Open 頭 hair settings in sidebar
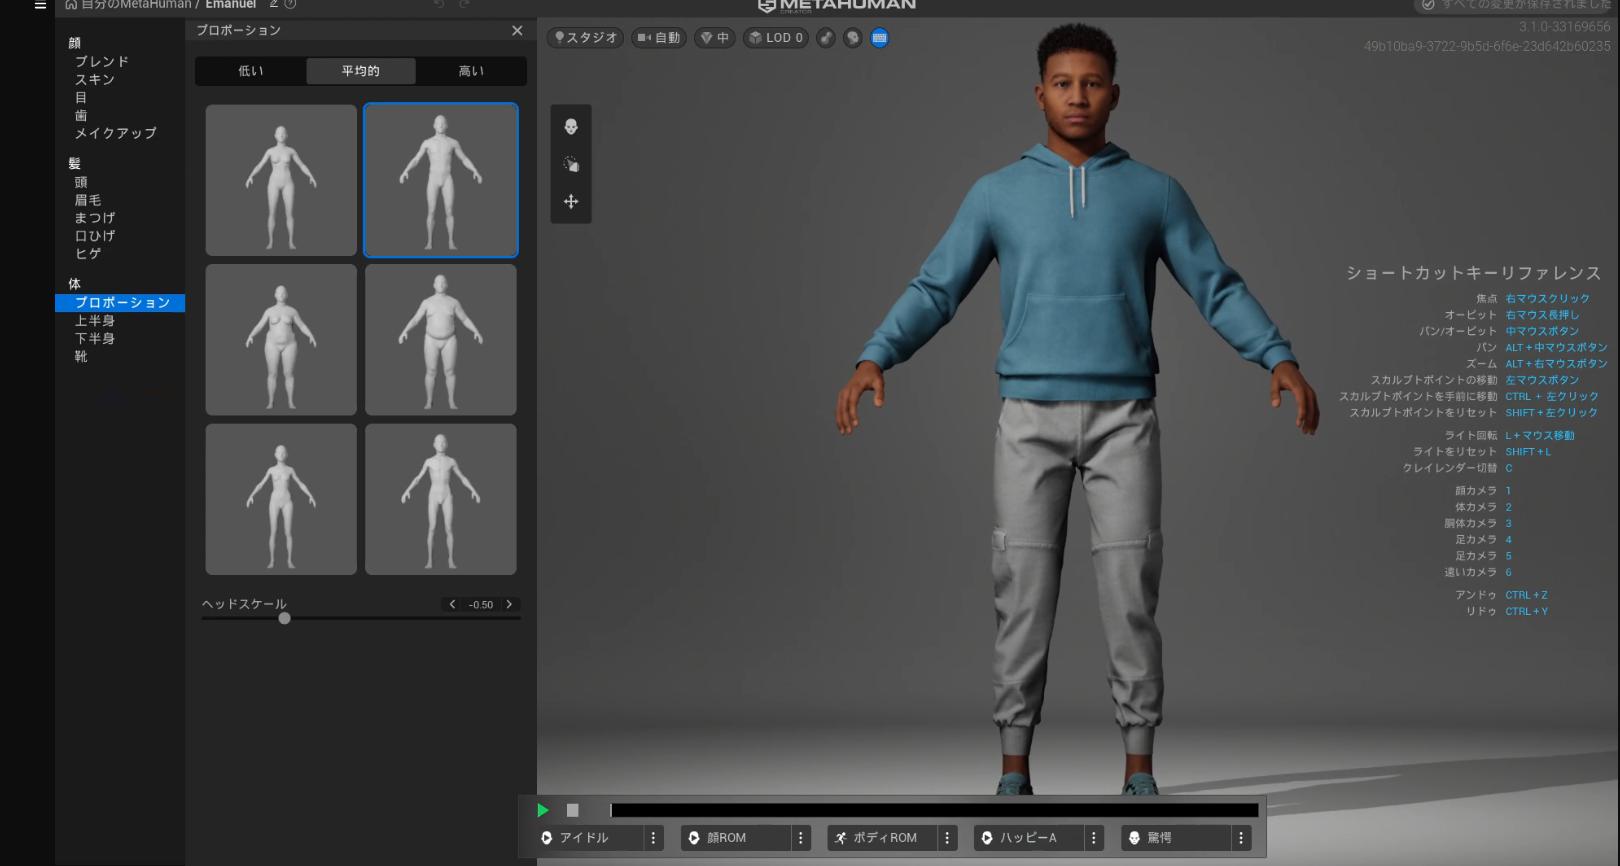 click(81, 182)
